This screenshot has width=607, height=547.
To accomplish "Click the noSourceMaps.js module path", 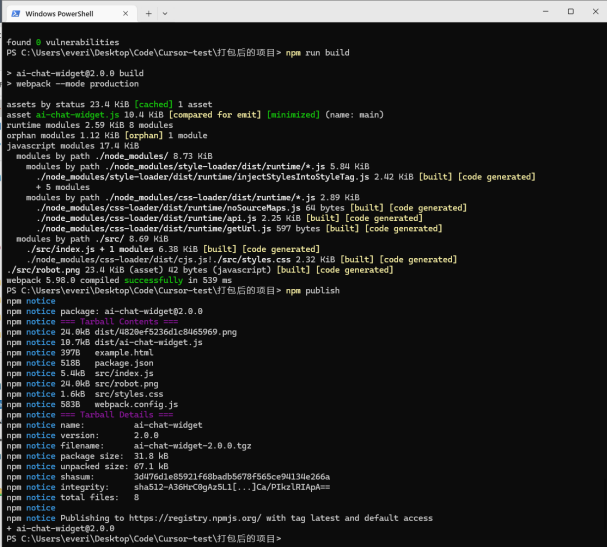I will point(168,207).
